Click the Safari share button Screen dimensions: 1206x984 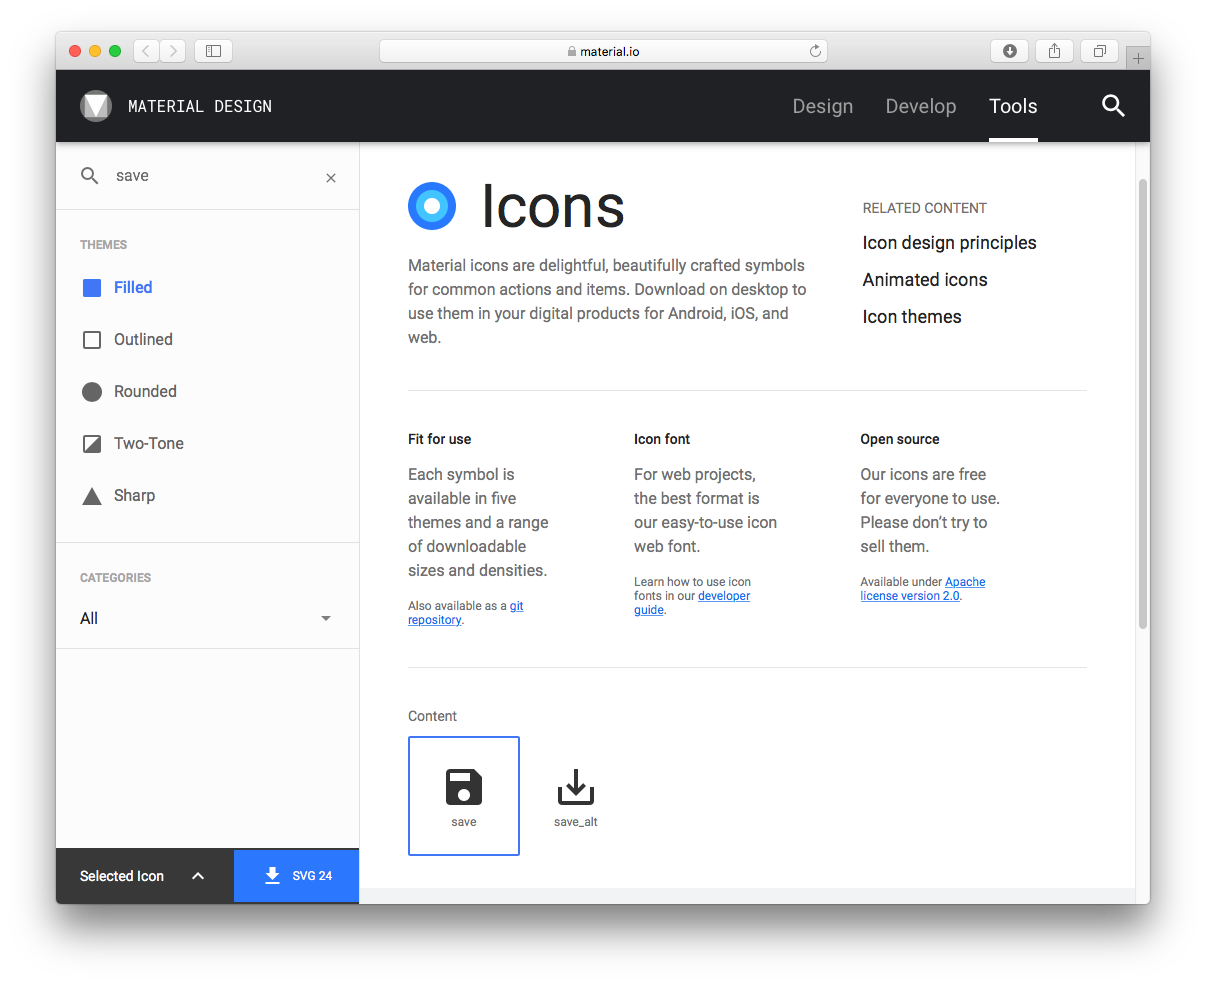[x=1054, y=51]
